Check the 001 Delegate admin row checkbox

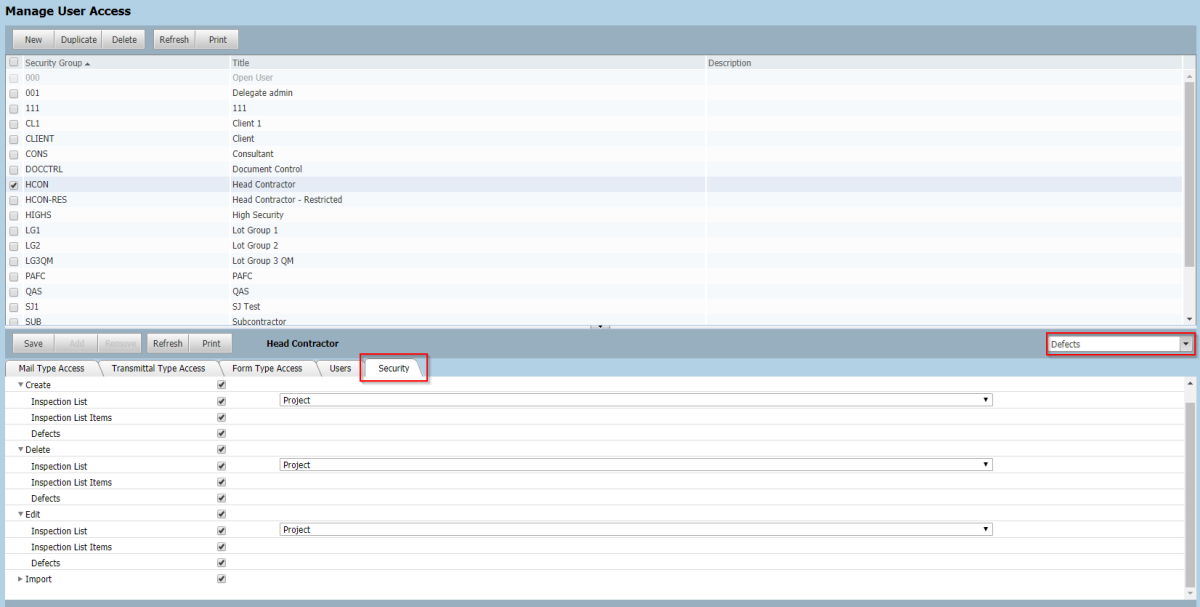click(x=14, y=93)
